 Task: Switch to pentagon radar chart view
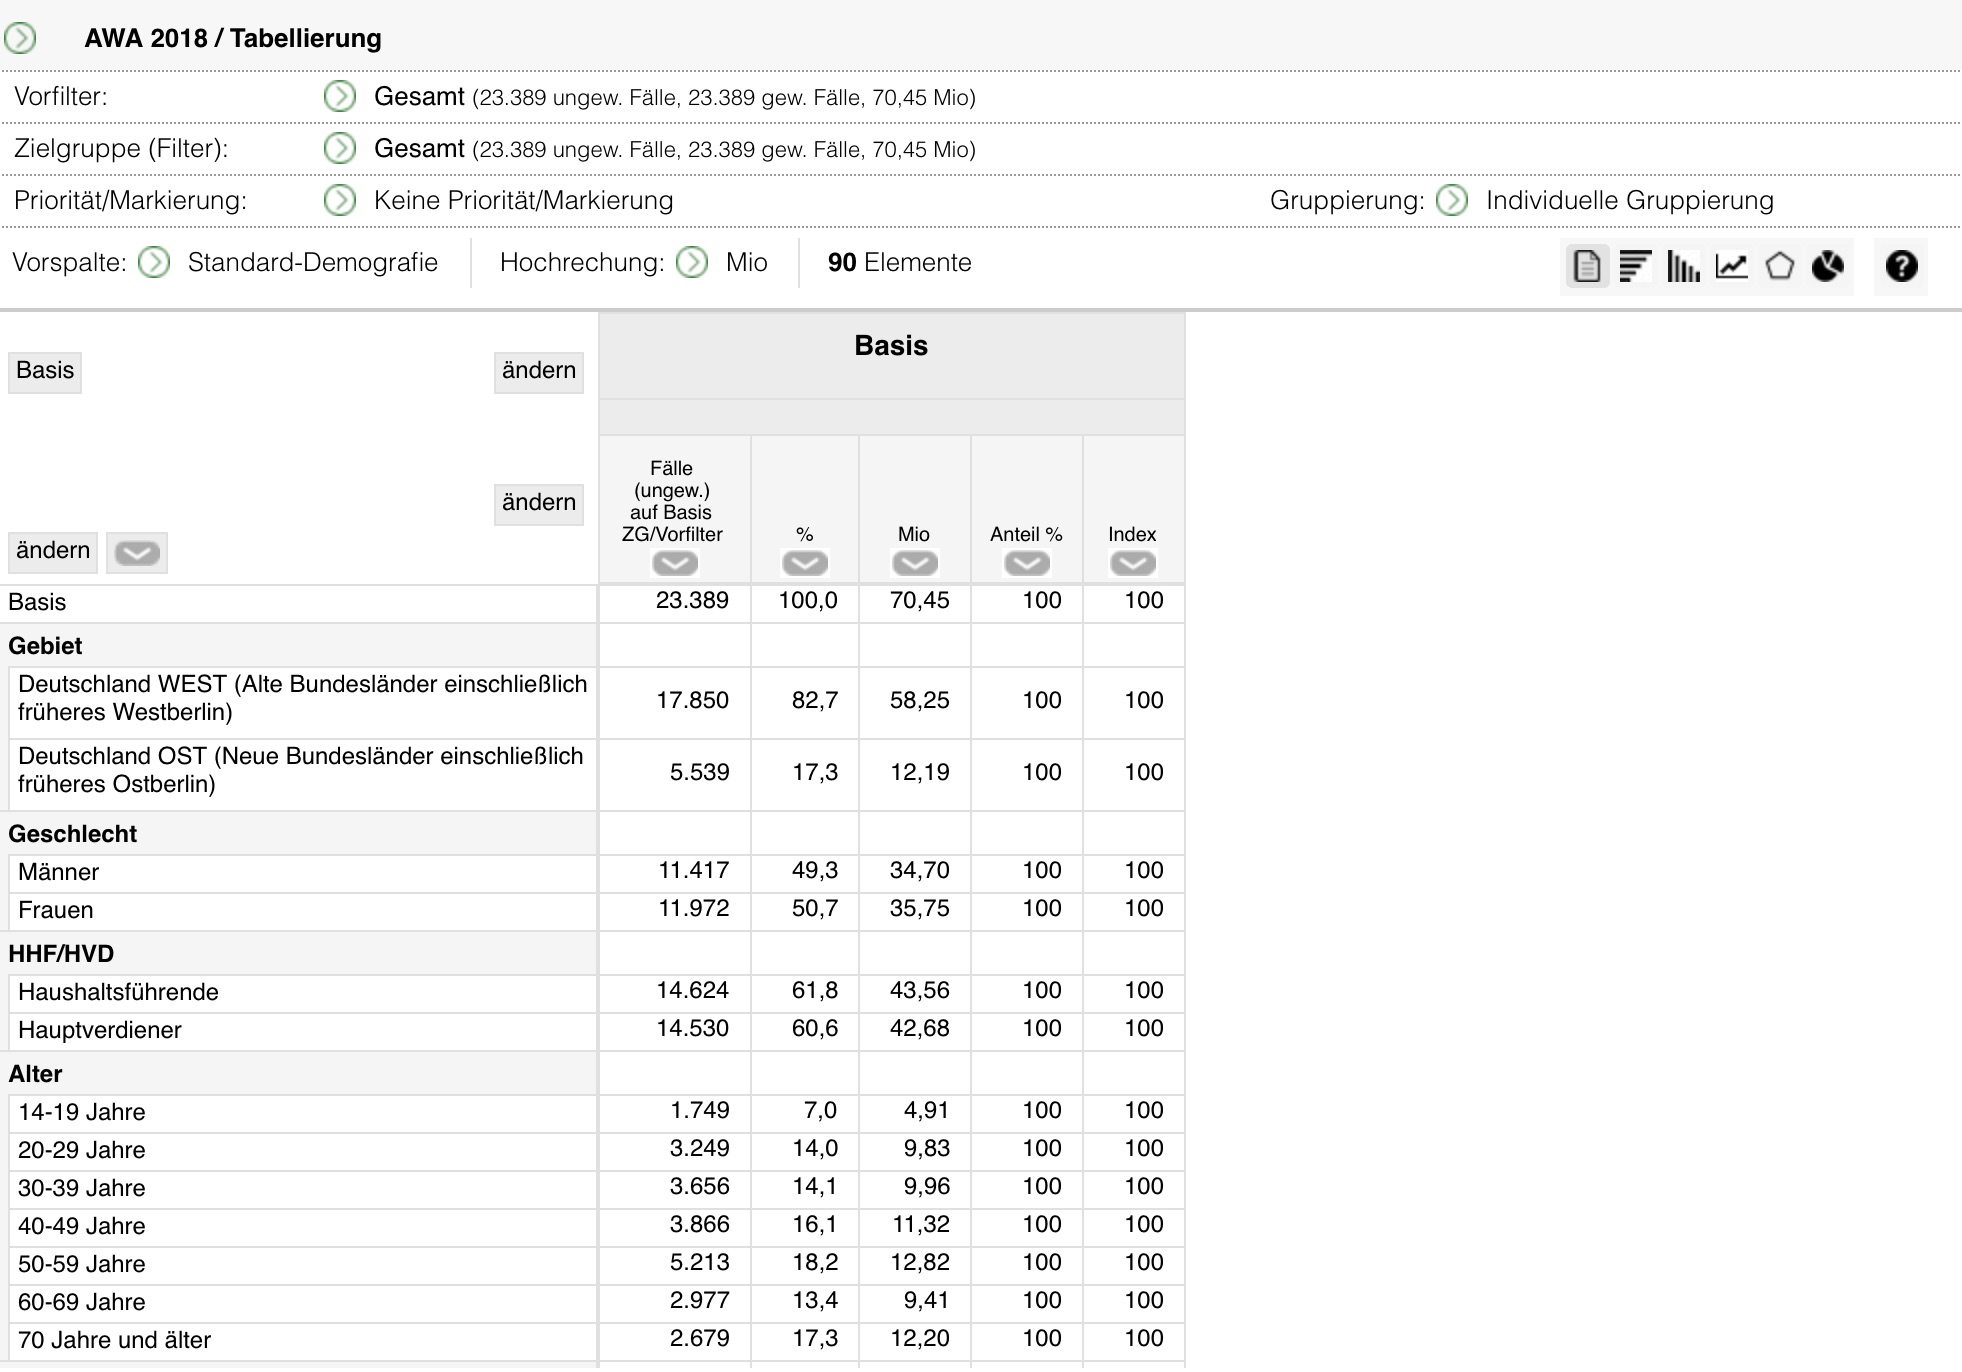(x=1780, y=266)
